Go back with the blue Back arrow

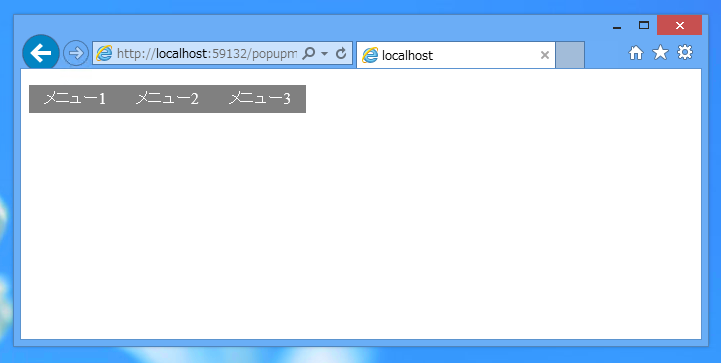pos(41,53)
